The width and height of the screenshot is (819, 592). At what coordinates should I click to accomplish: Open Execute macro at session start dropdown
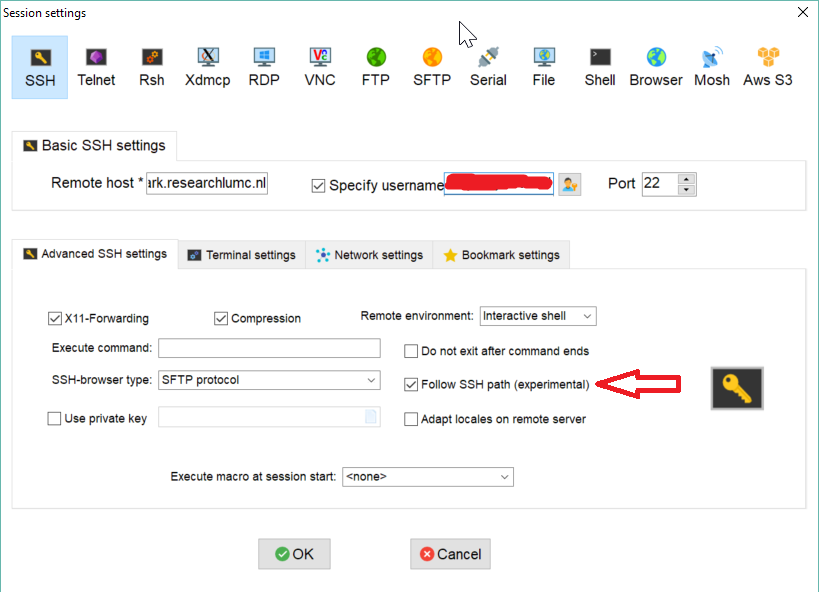pos(427,477)
